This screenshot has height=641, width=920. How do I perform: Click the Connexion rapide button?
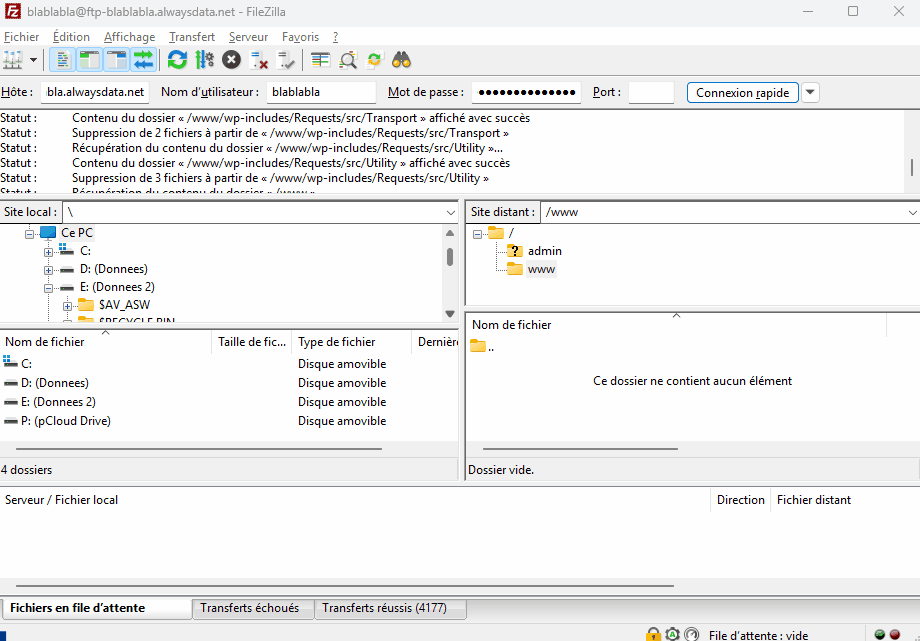(x=743, y=93)
